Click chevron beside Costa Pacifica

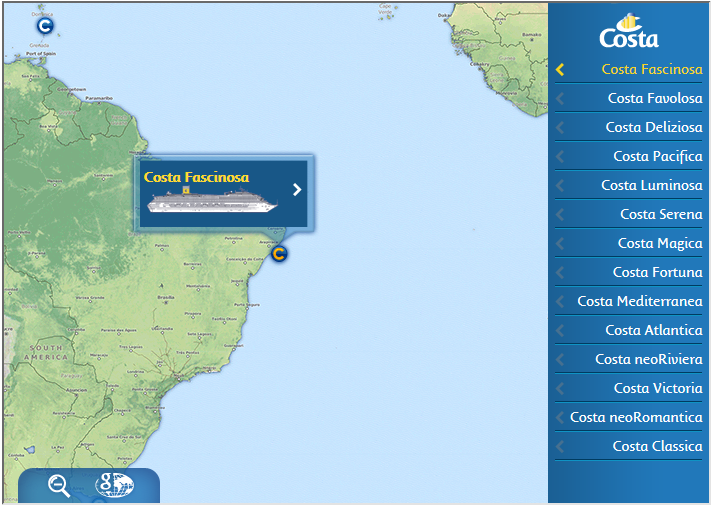pyautogui.click(x=560, y=156)
